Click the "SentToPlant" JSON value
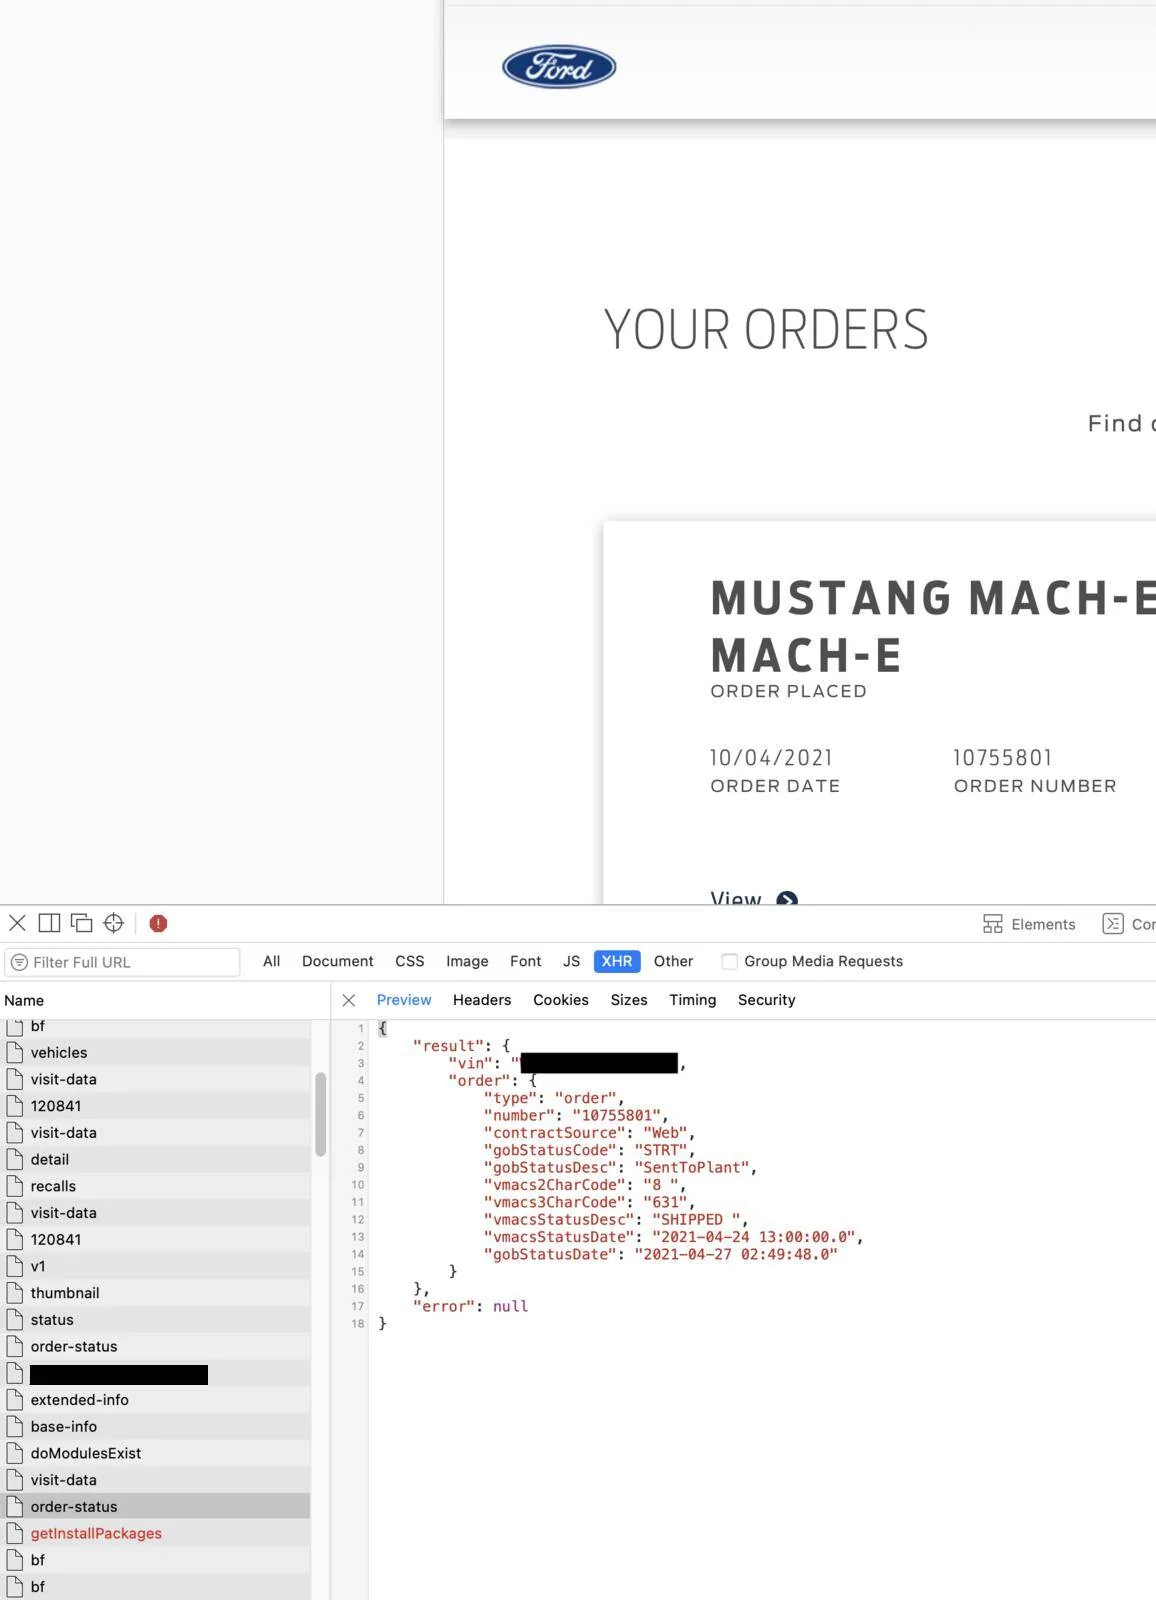Viewport: 1156px width, 1600px height. 692,1167
